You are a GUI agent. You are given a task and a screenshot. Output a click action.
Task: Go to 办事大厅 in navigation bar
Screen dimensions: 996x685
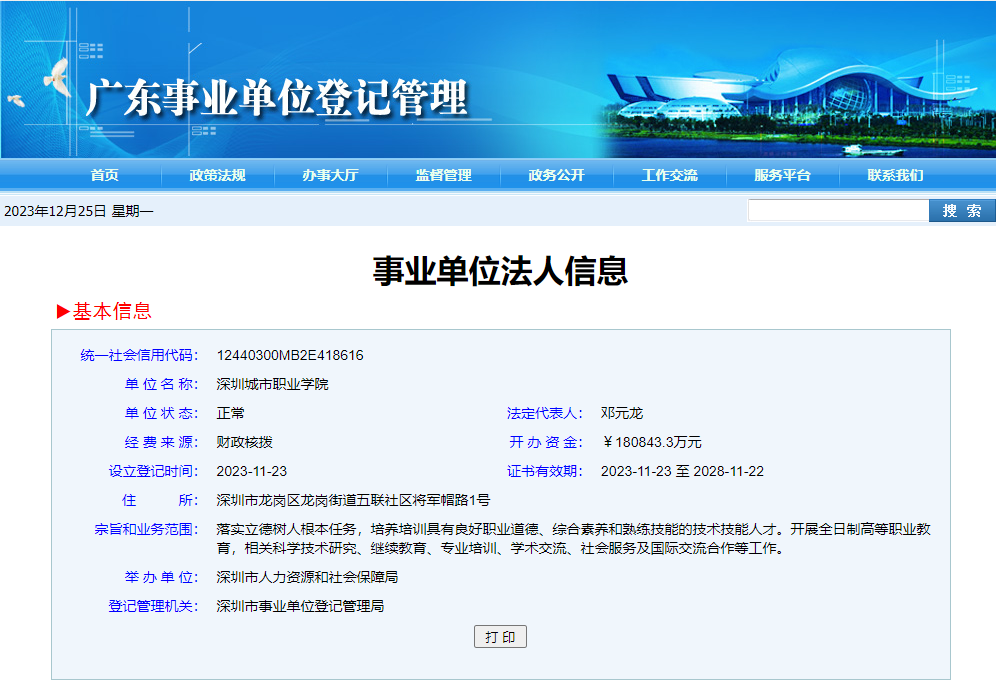(330, 175)
